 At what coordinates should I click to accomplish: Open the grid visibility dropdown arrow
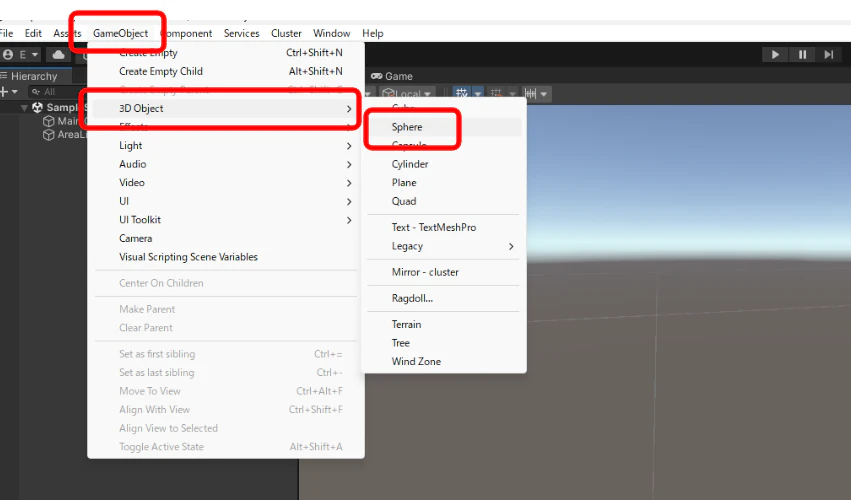click(478, 94)
